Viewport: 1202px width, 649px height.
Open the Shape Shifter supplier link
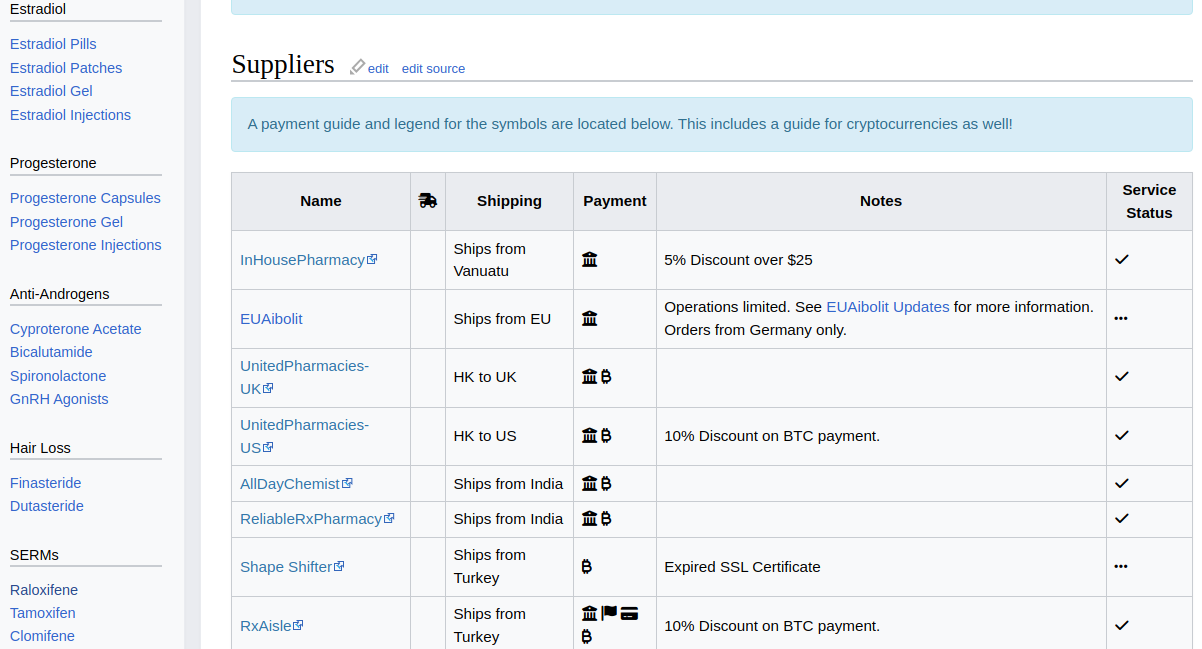point(292,567)
